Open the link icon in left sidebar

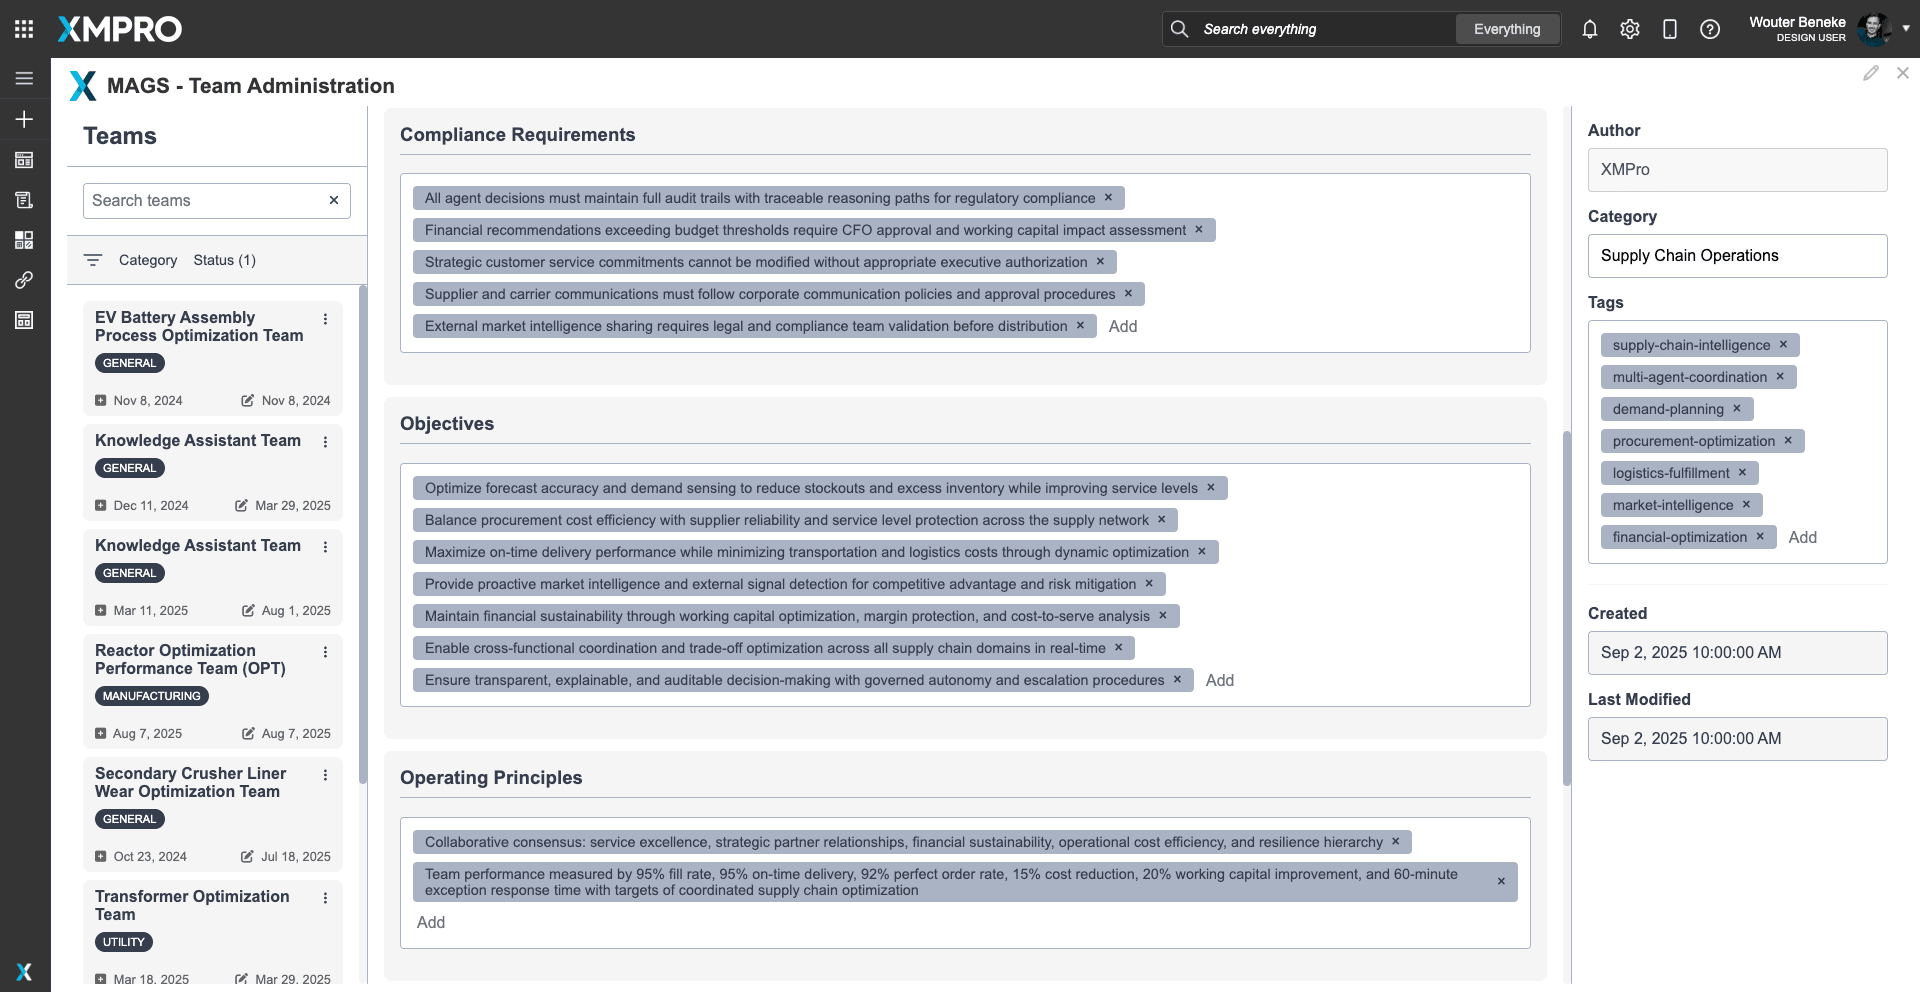(24, 280)
